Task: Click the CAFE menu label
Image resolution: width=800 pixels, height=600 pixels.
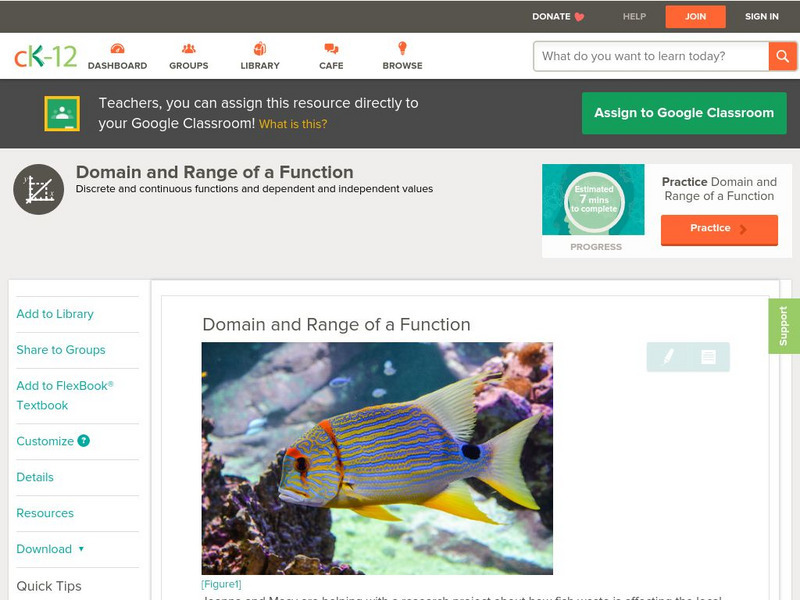Action: (331, 66)
